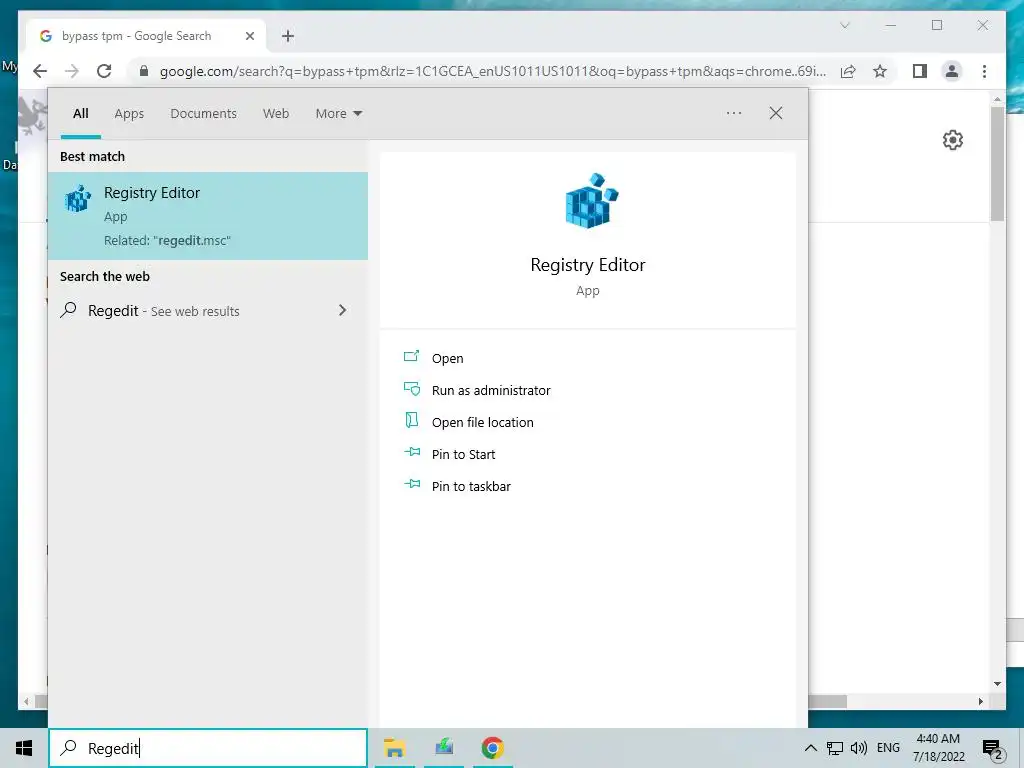Open network status tray icon
The image size is (1024, 768).
[835, 748]
